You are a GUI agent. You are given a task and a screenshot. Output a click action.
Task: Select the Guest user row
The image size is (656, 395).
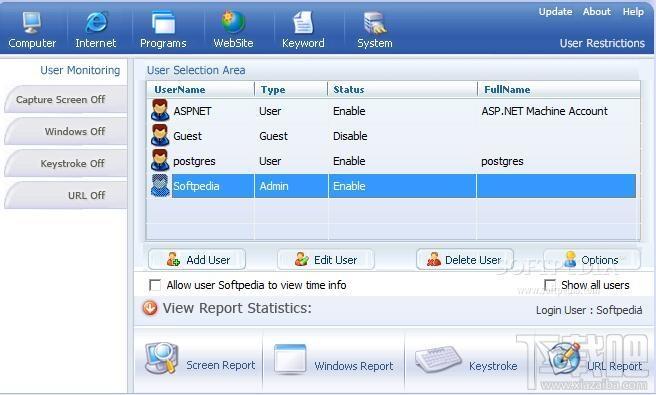[393, 136]
